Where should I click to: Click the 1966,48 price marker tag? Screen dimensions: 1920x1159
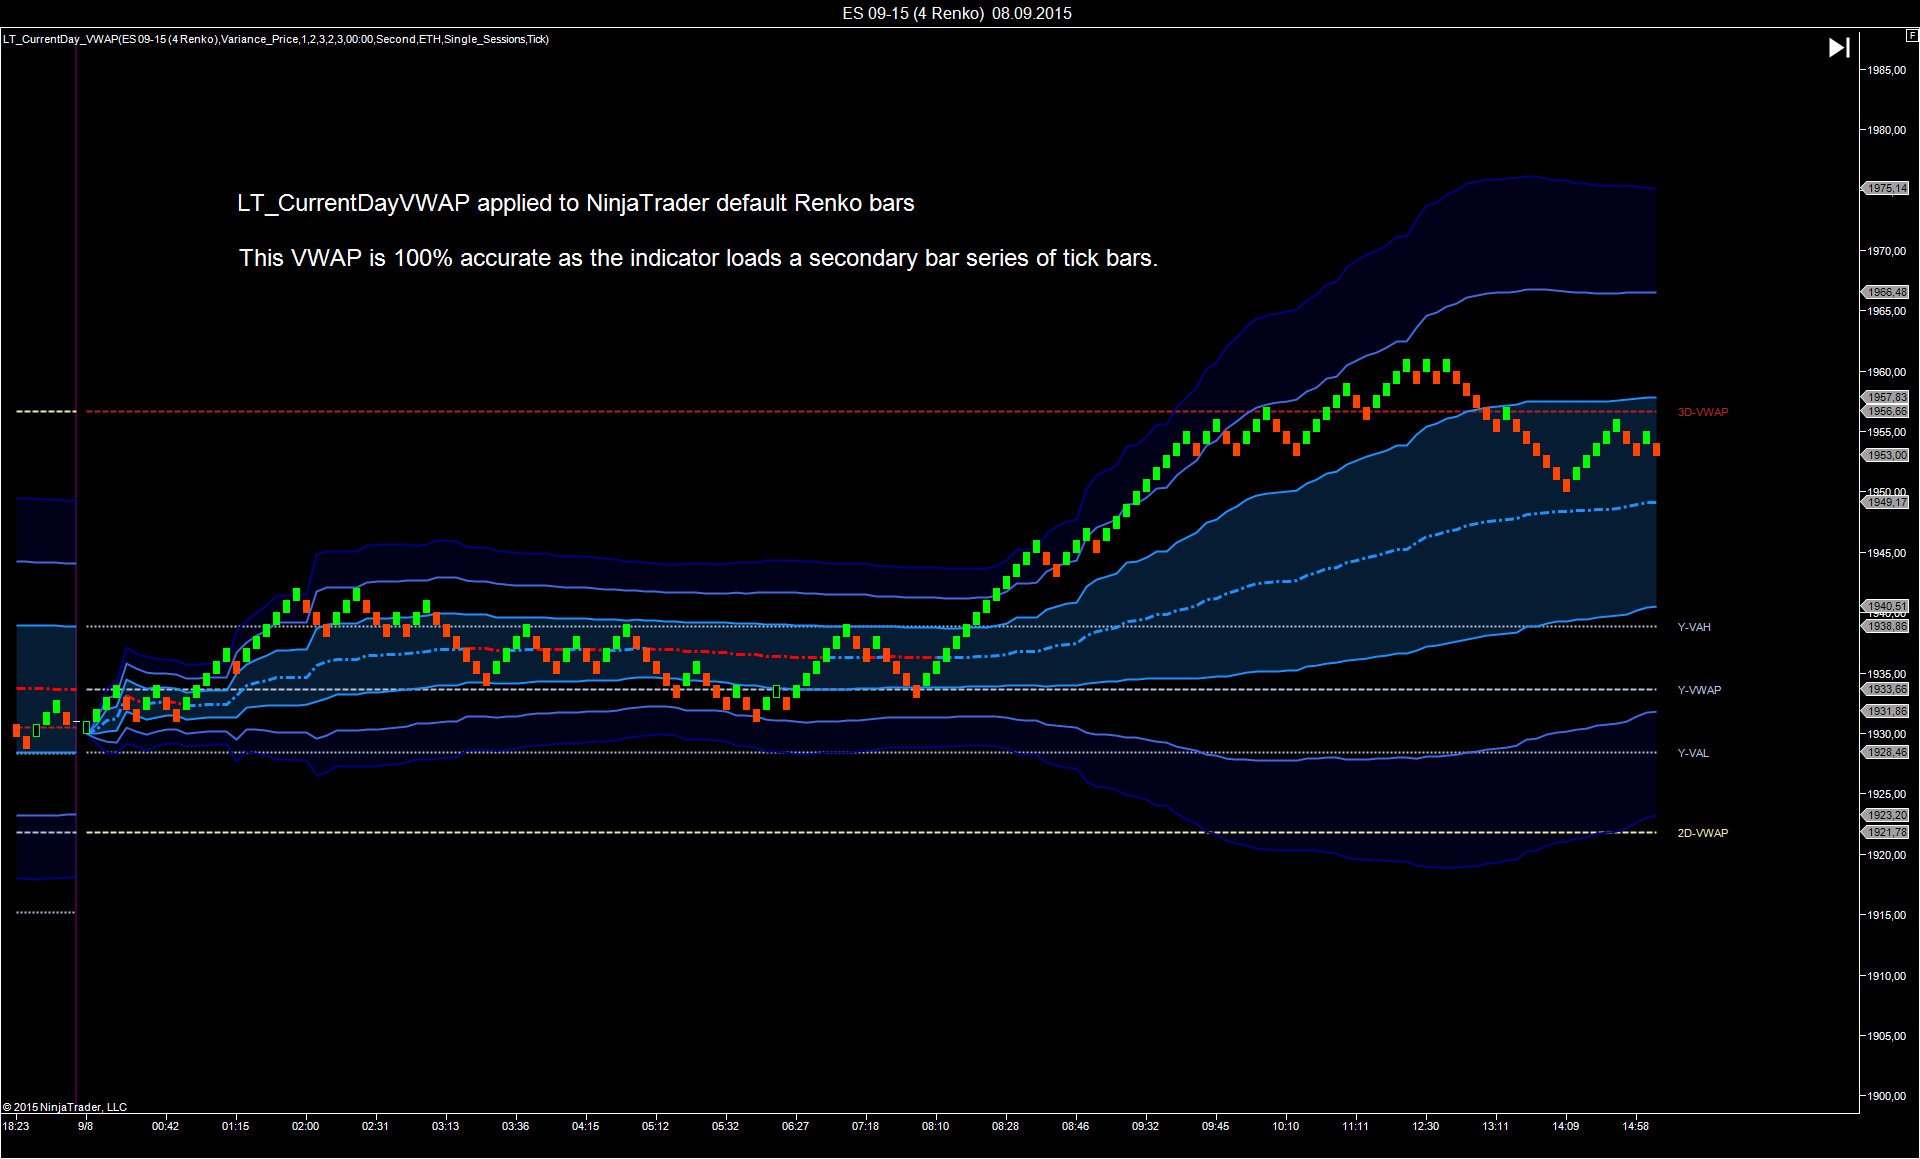1886,292
